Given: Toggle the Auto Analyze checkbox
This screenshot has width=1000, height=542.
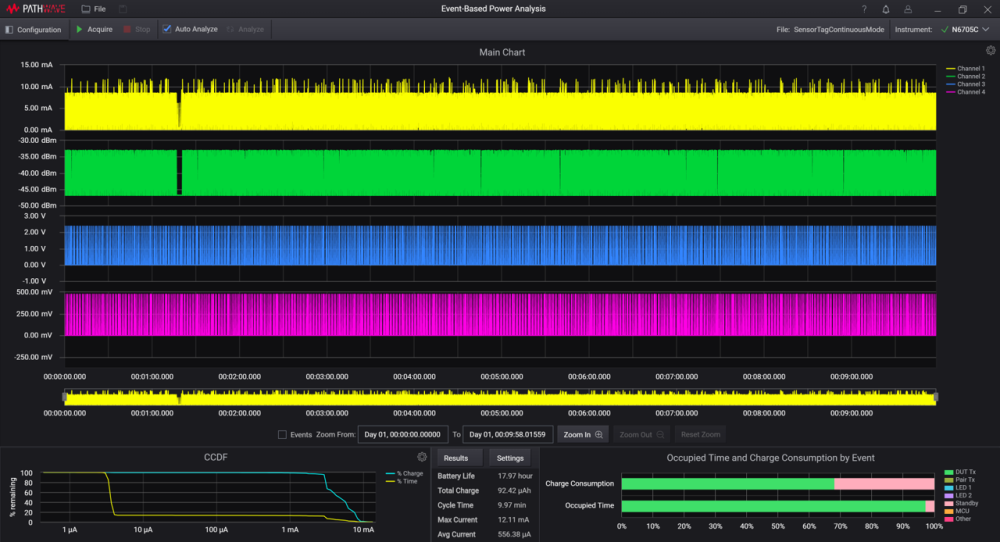Looking at the screenshot, I should [167, 29].
